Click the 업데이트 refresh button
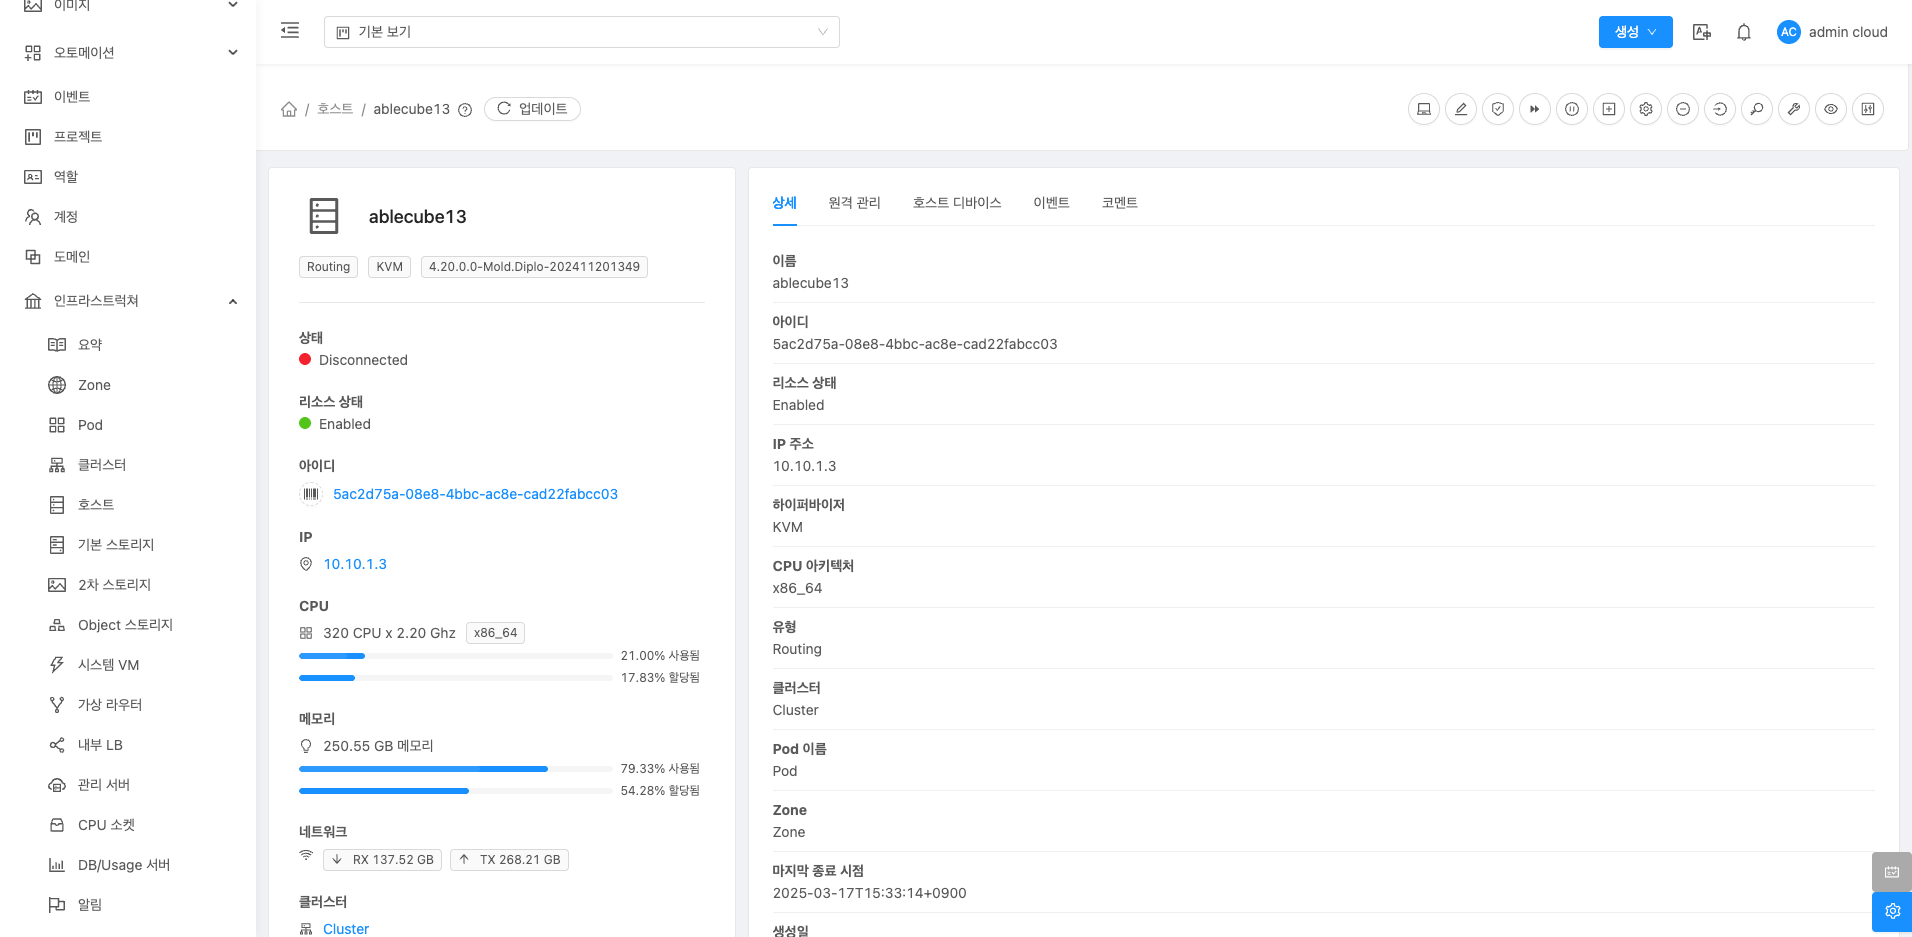Image resolution: width=1912 pixels, height=937 pixels. (x=532, y=109)
